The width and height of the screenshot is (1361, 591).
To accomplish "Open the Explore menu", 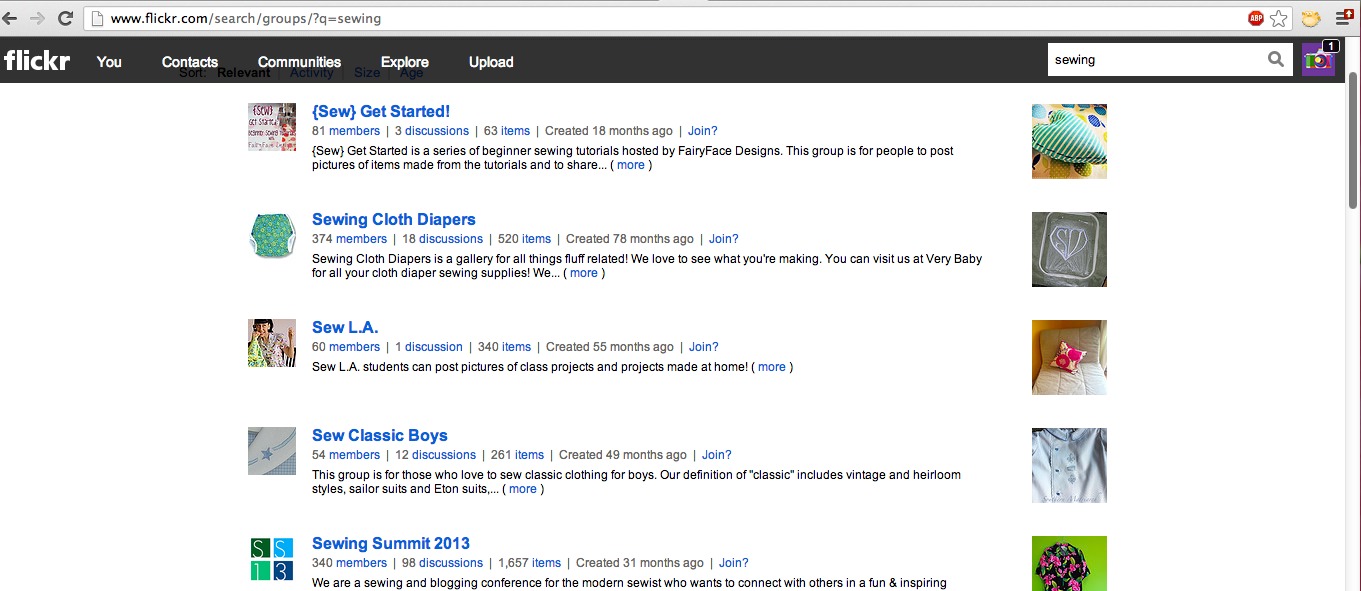I will pos(405,62).
